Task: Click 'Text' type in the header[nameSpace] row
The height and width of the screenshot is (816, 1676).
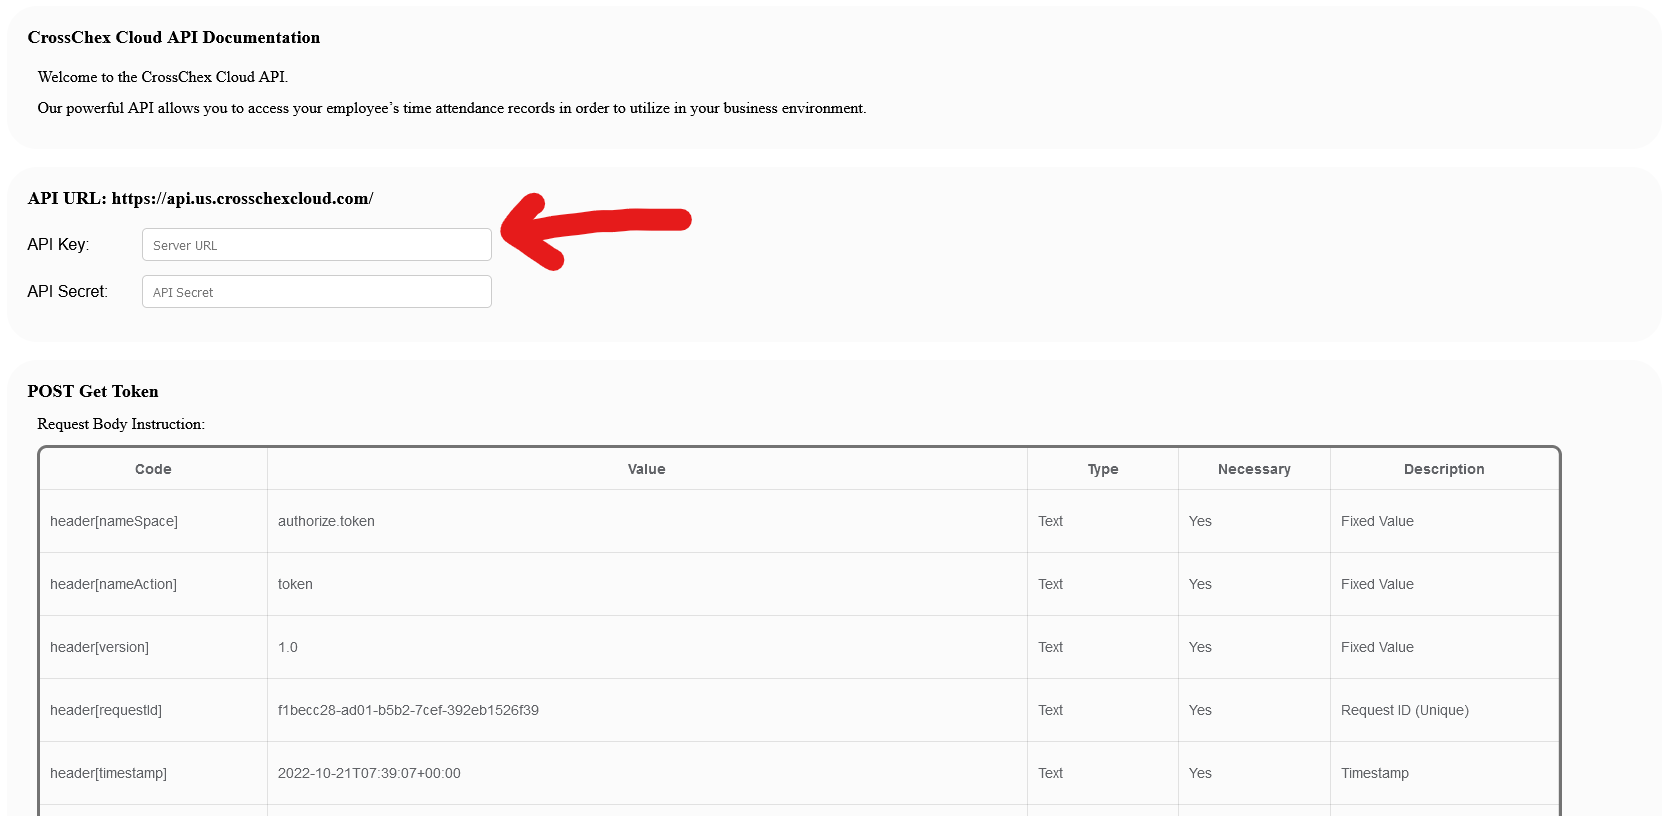Action: (x=1051, y=521)
